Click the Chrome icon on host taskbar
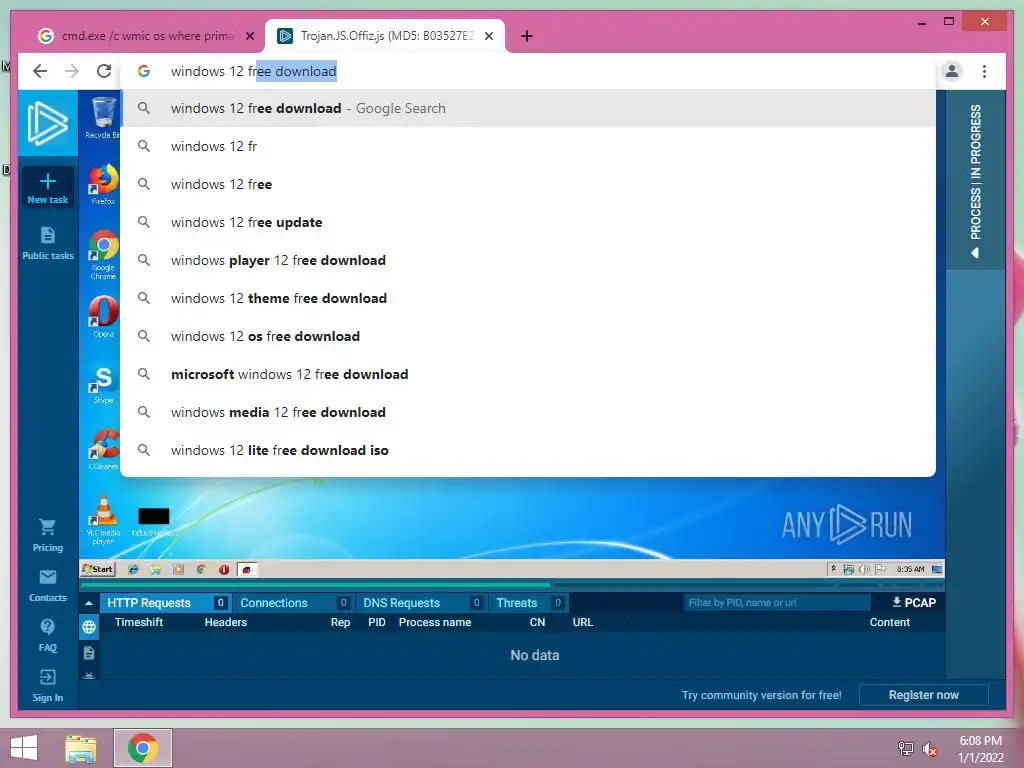Viewport: 1024px width, 768px height. click(x=143, y=748)
